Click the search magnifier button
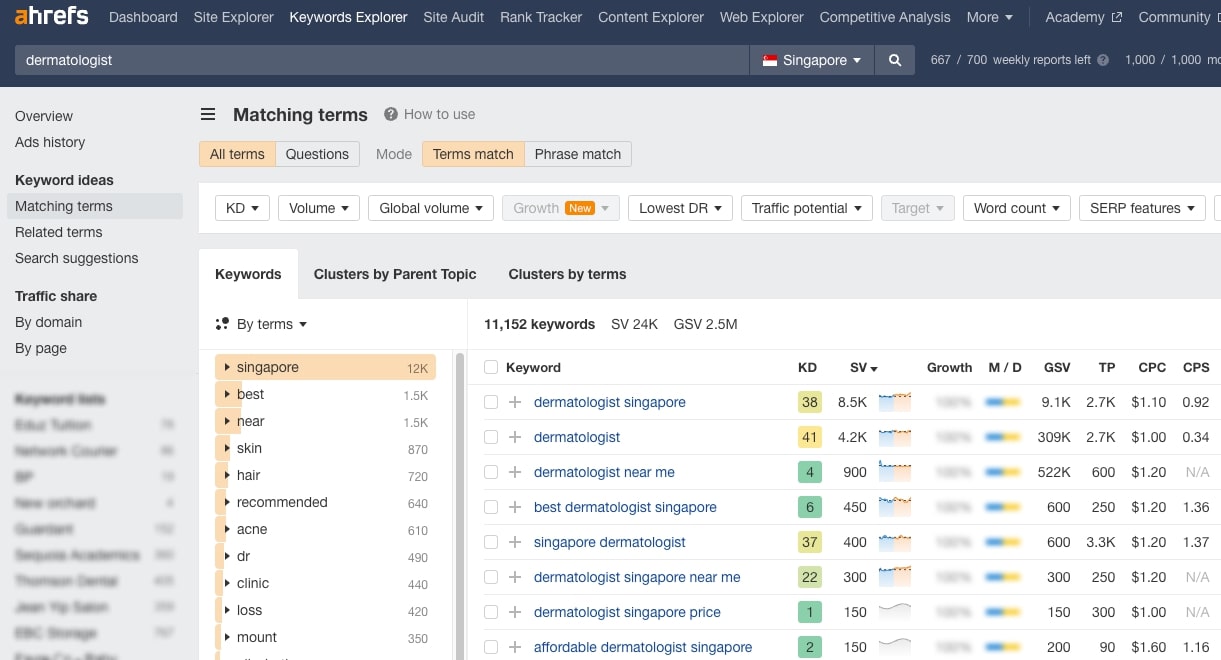The image size is (1221, 660). [x=895, y=60]
